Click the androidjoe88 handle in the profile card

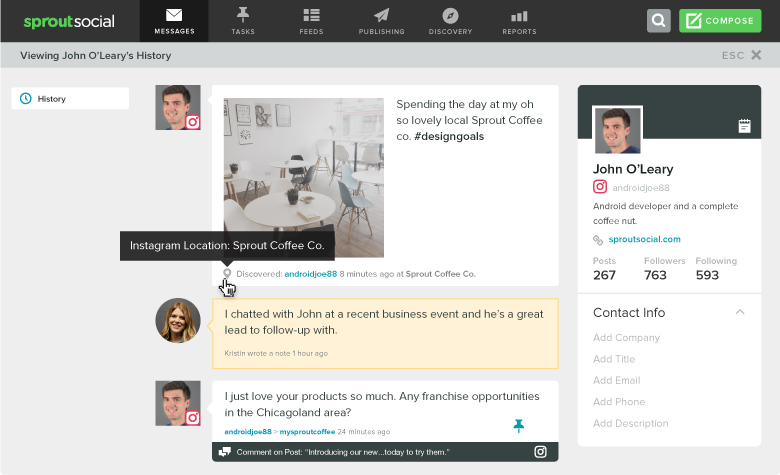point(641,188)
